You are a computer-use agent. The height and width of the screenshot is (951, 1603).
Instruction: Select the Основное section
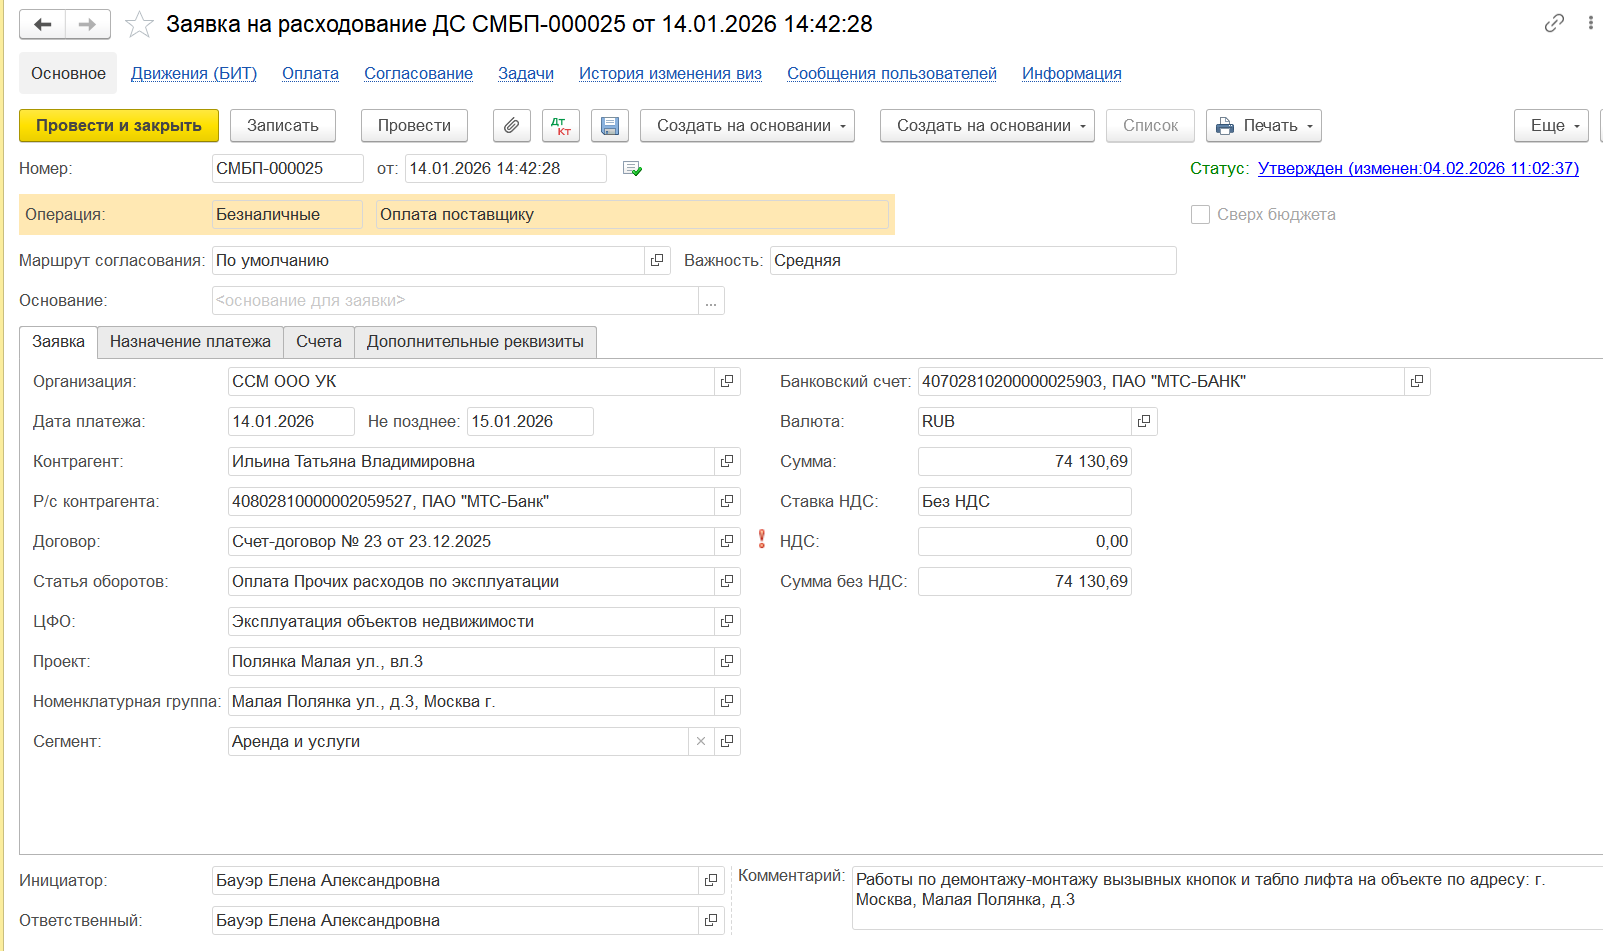pyautogui.click(x=68, y=74)
